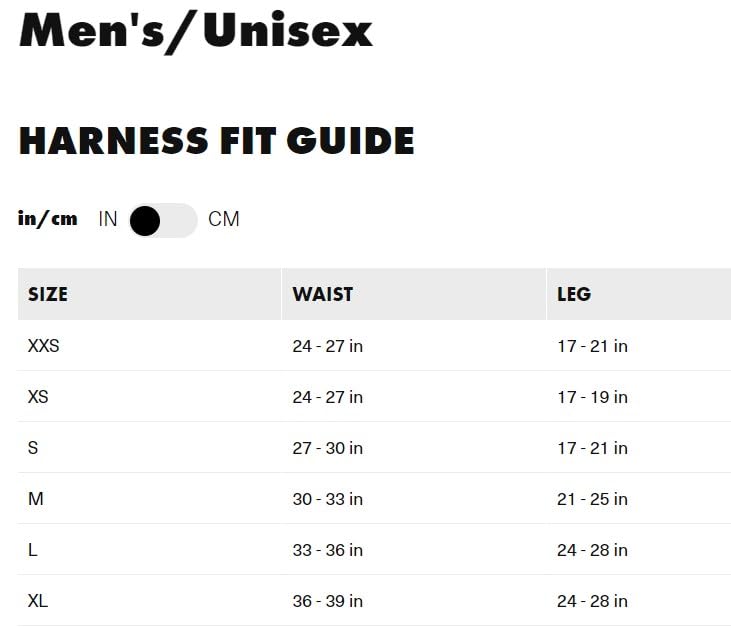Screen dimensions: 731x627
Task: Click the 17 - 19 in leg value
Action: point(592,397)
